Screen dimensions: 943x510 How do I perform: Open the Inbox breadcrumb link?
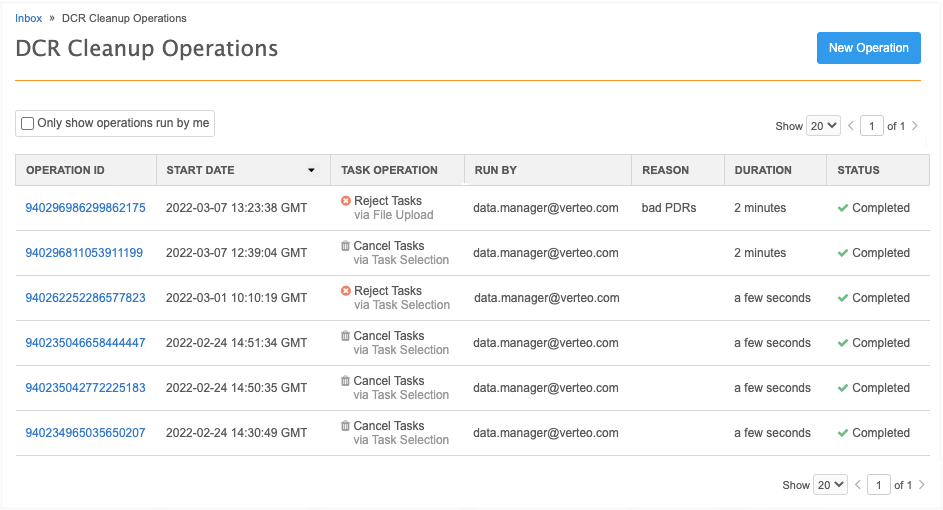pos(28,18)
